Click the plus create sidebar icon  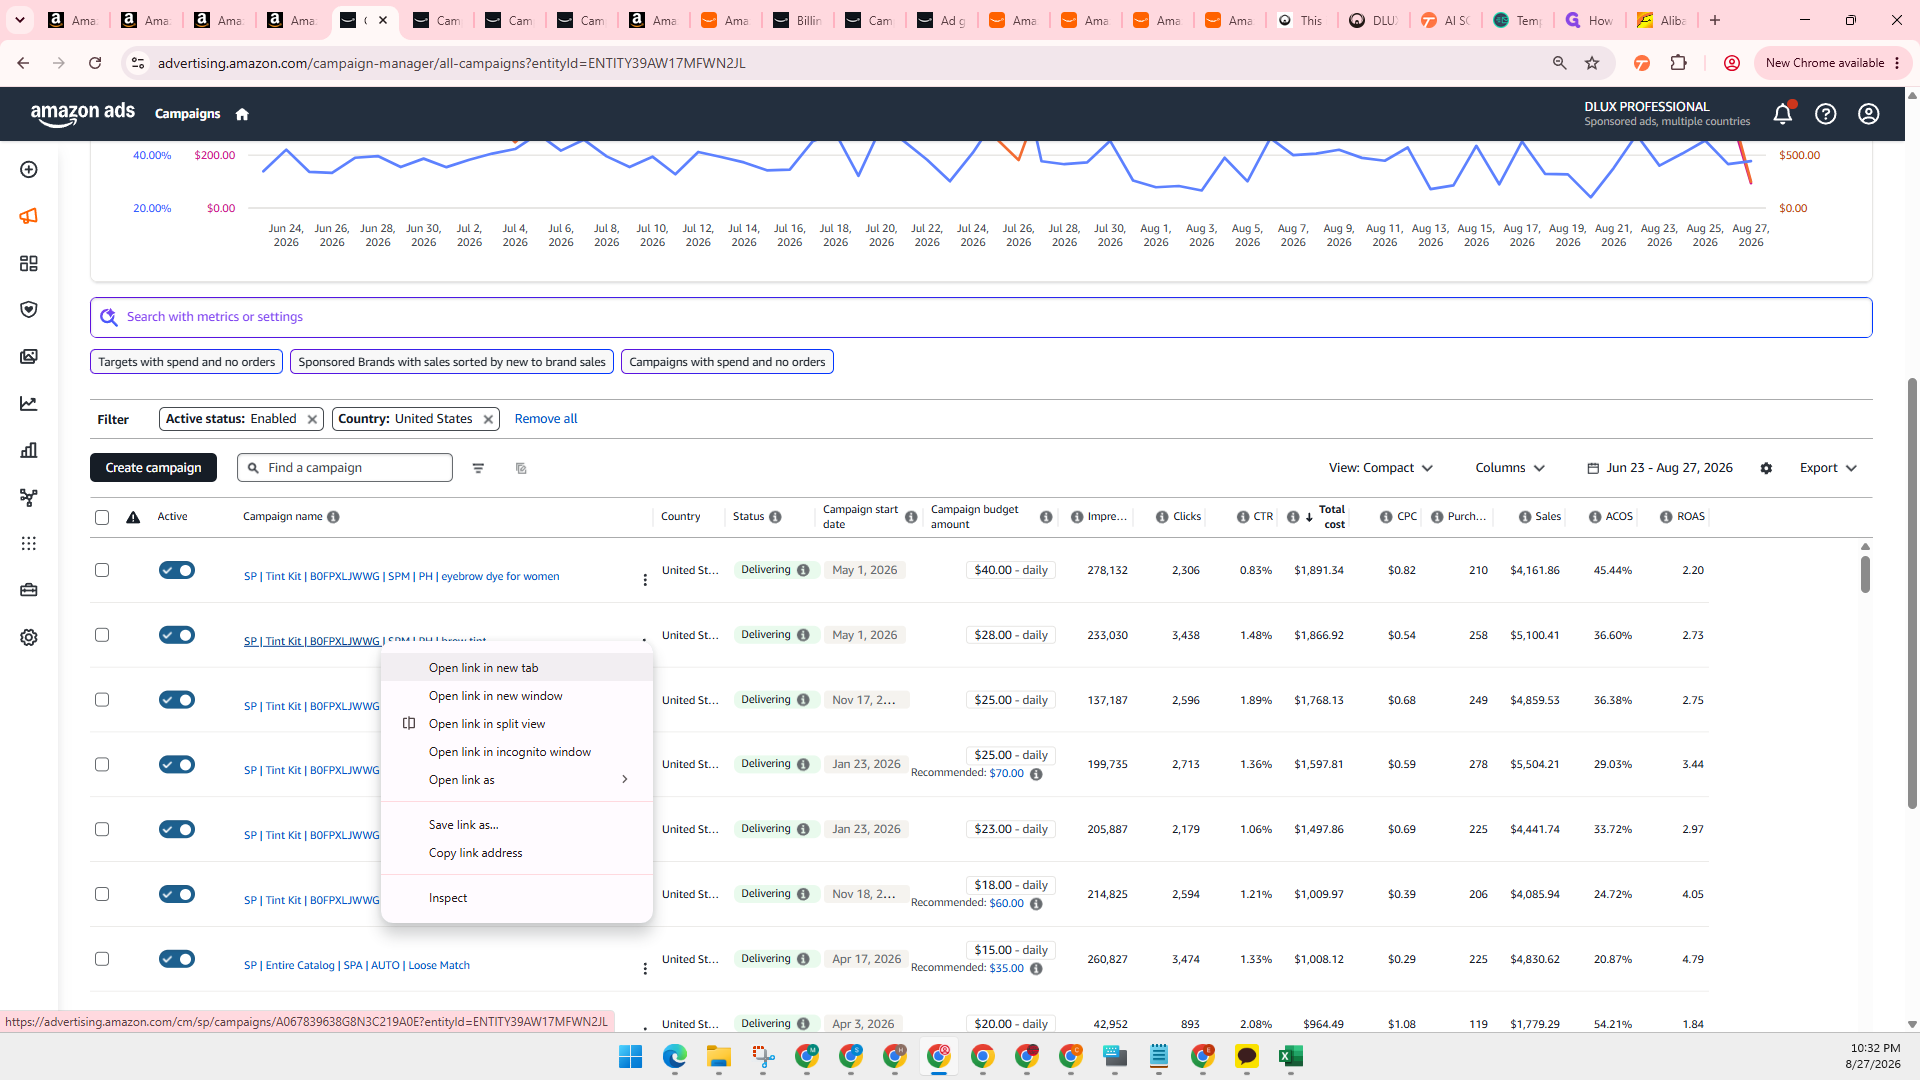pos(29,169)
